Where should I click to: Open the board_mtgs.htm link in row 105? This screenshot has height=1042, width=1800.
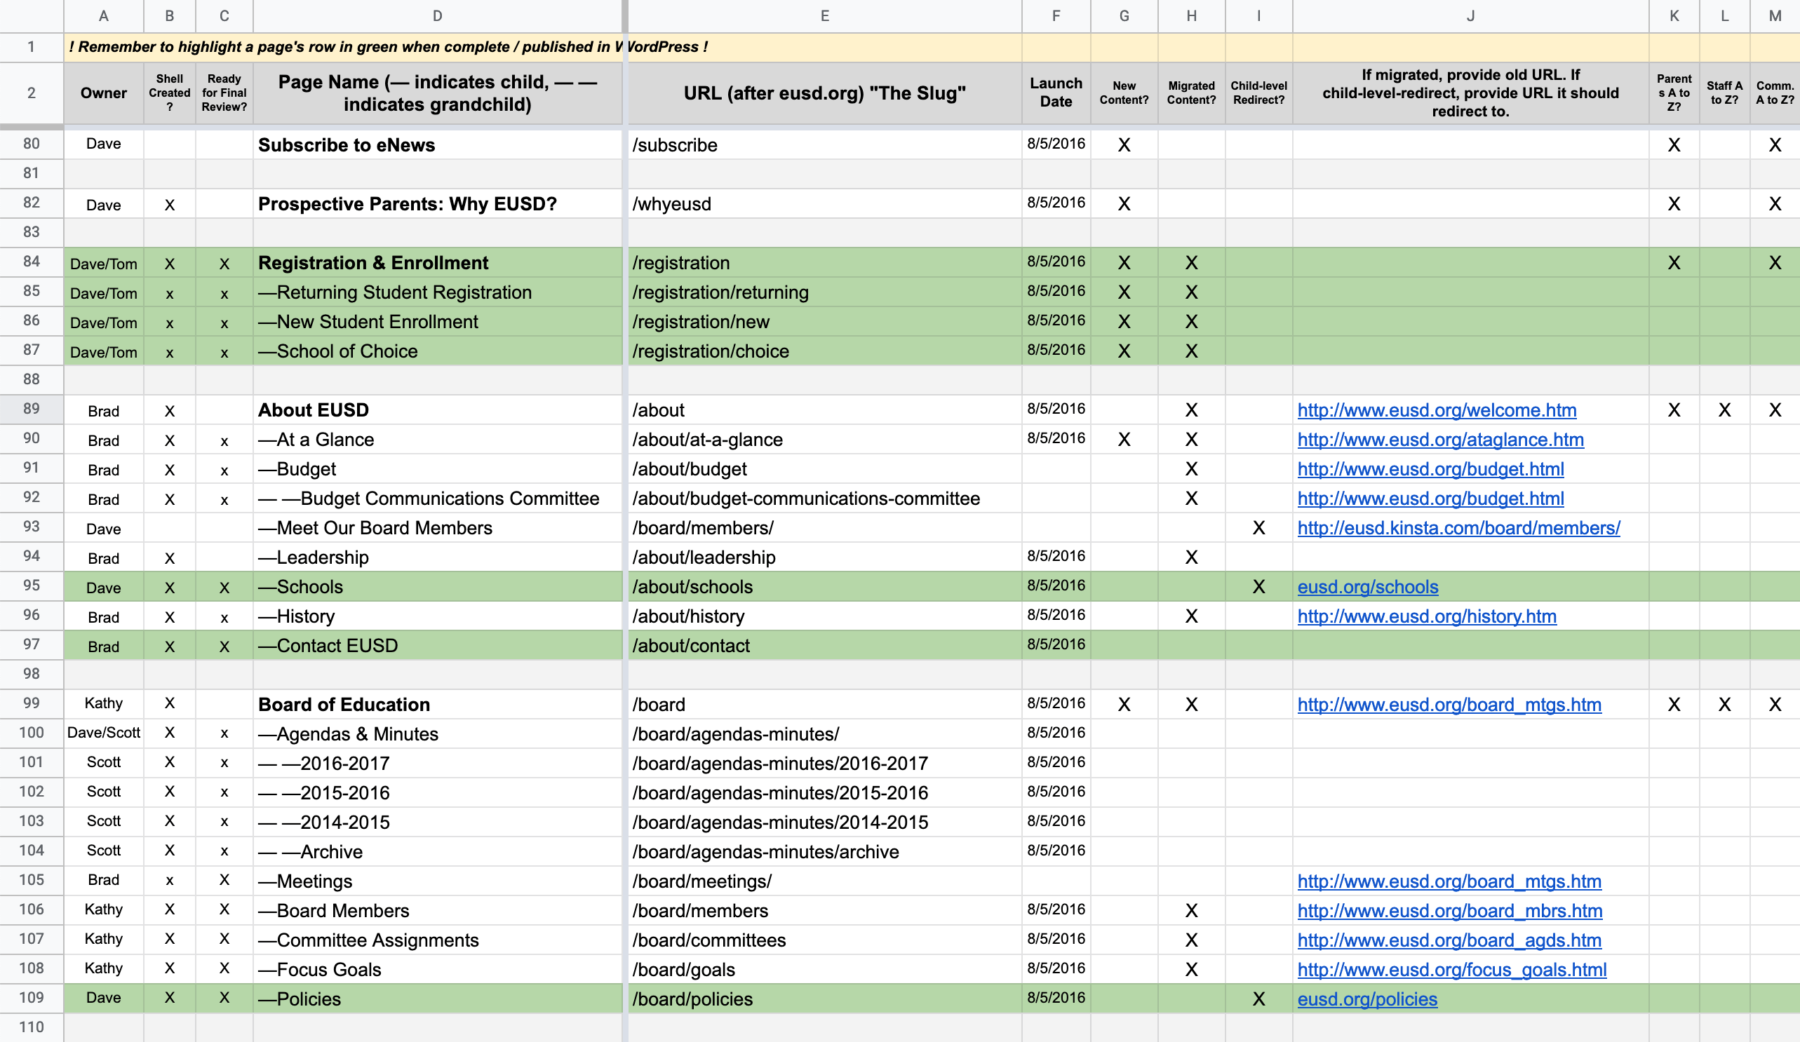[1449, 882]
